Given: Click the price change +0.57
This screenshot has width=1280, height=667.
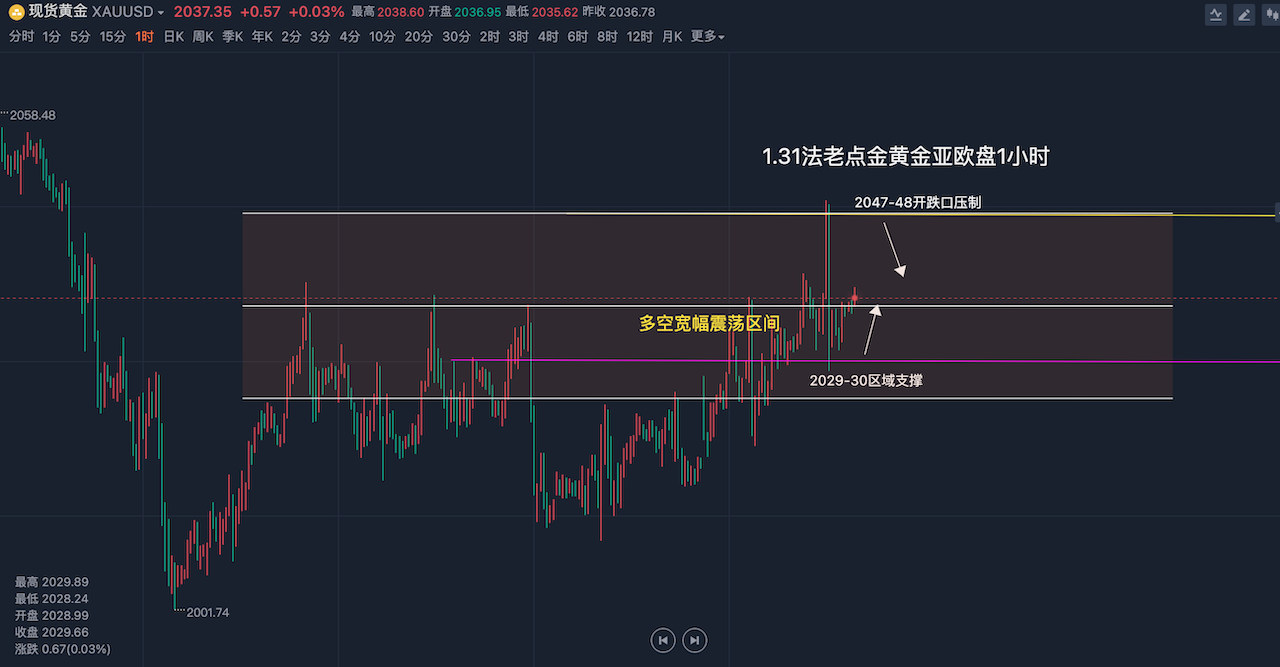Looking at the screenshot, I should [260, 12].
